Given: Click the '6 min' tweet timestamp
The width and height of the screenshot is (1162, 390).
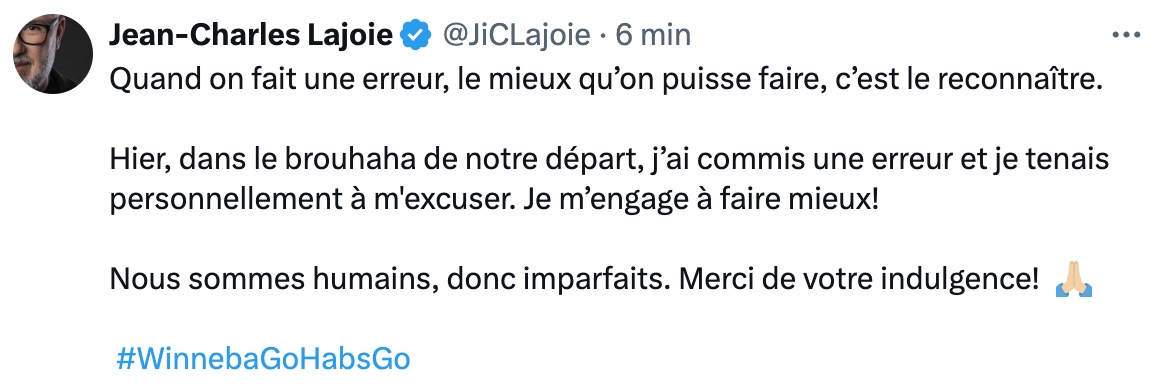Looking at the screenshot, I should 653,35.
